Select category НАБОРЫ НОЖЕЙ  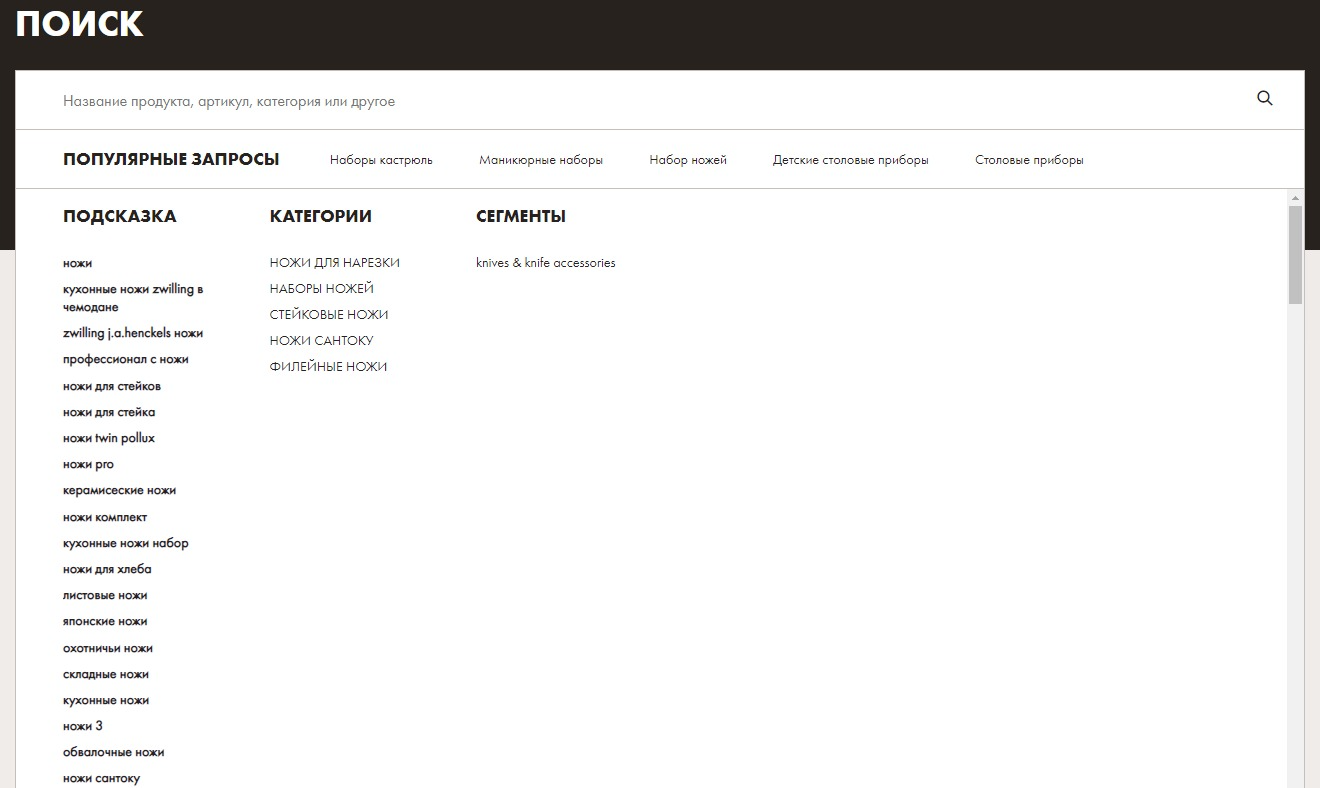321,289
